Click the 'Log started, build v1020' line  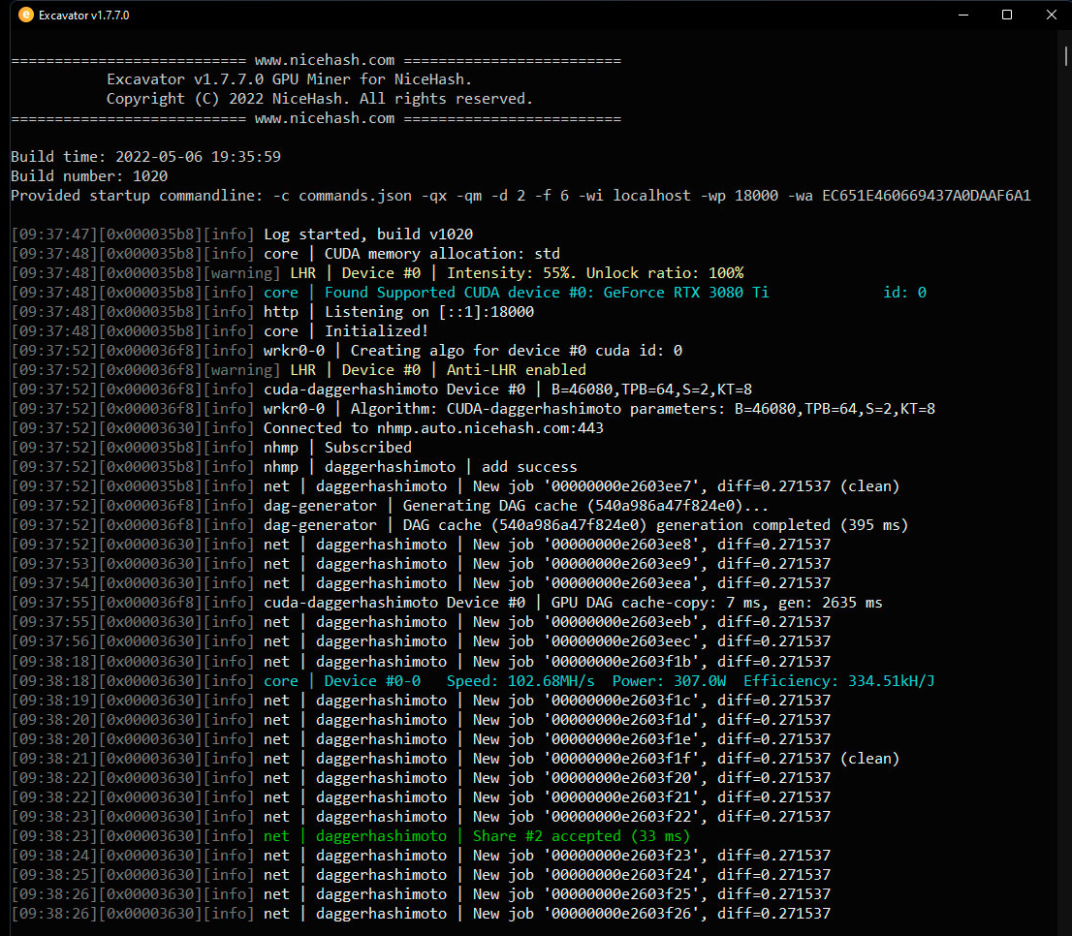242,234
